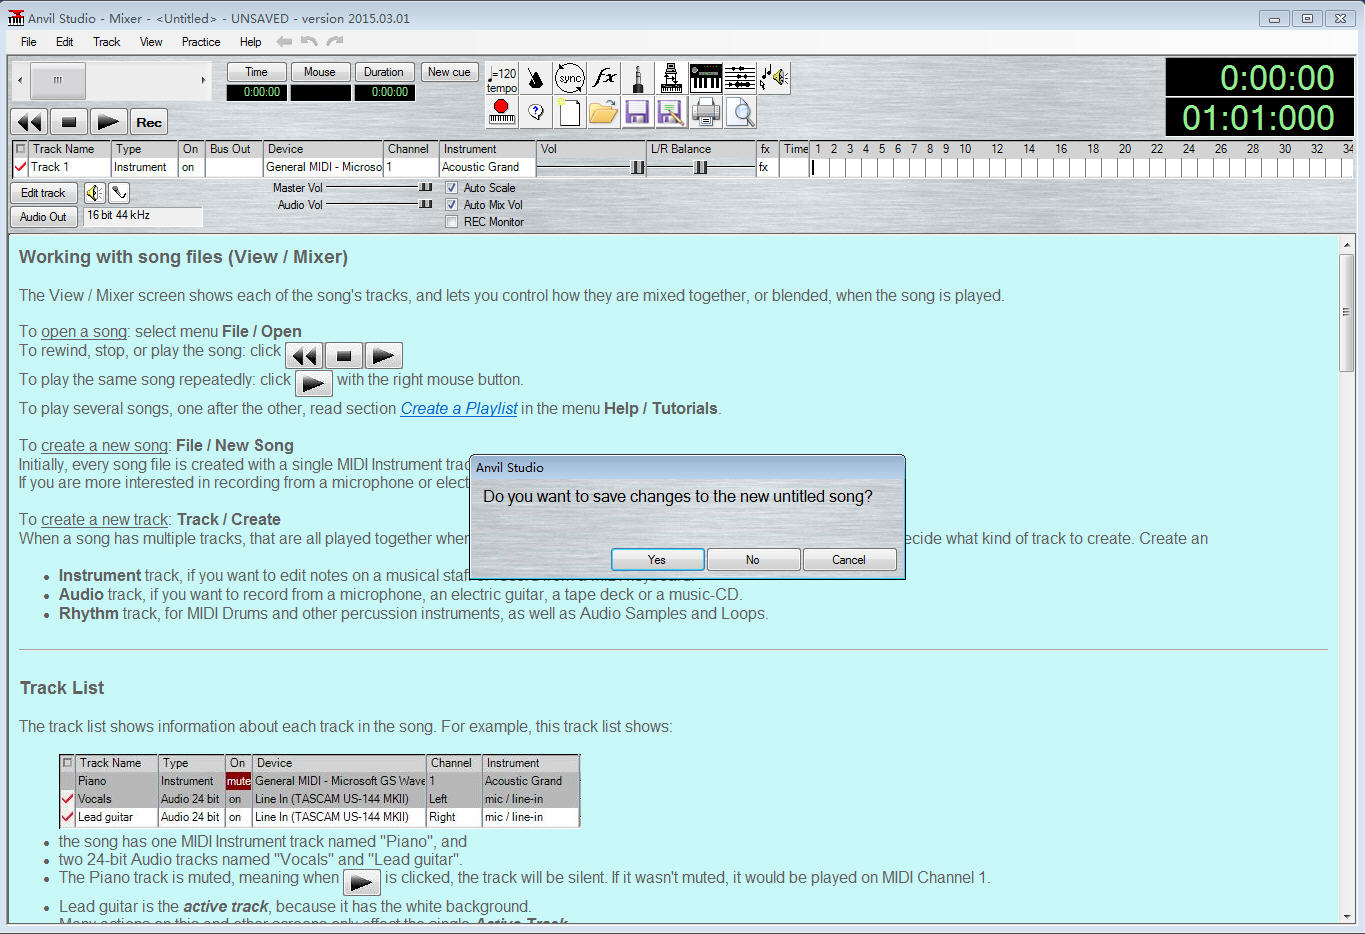This screenshot has width=1365, height=934.
Task: Click the notes and speaker icon
Action: coord(774,79)
